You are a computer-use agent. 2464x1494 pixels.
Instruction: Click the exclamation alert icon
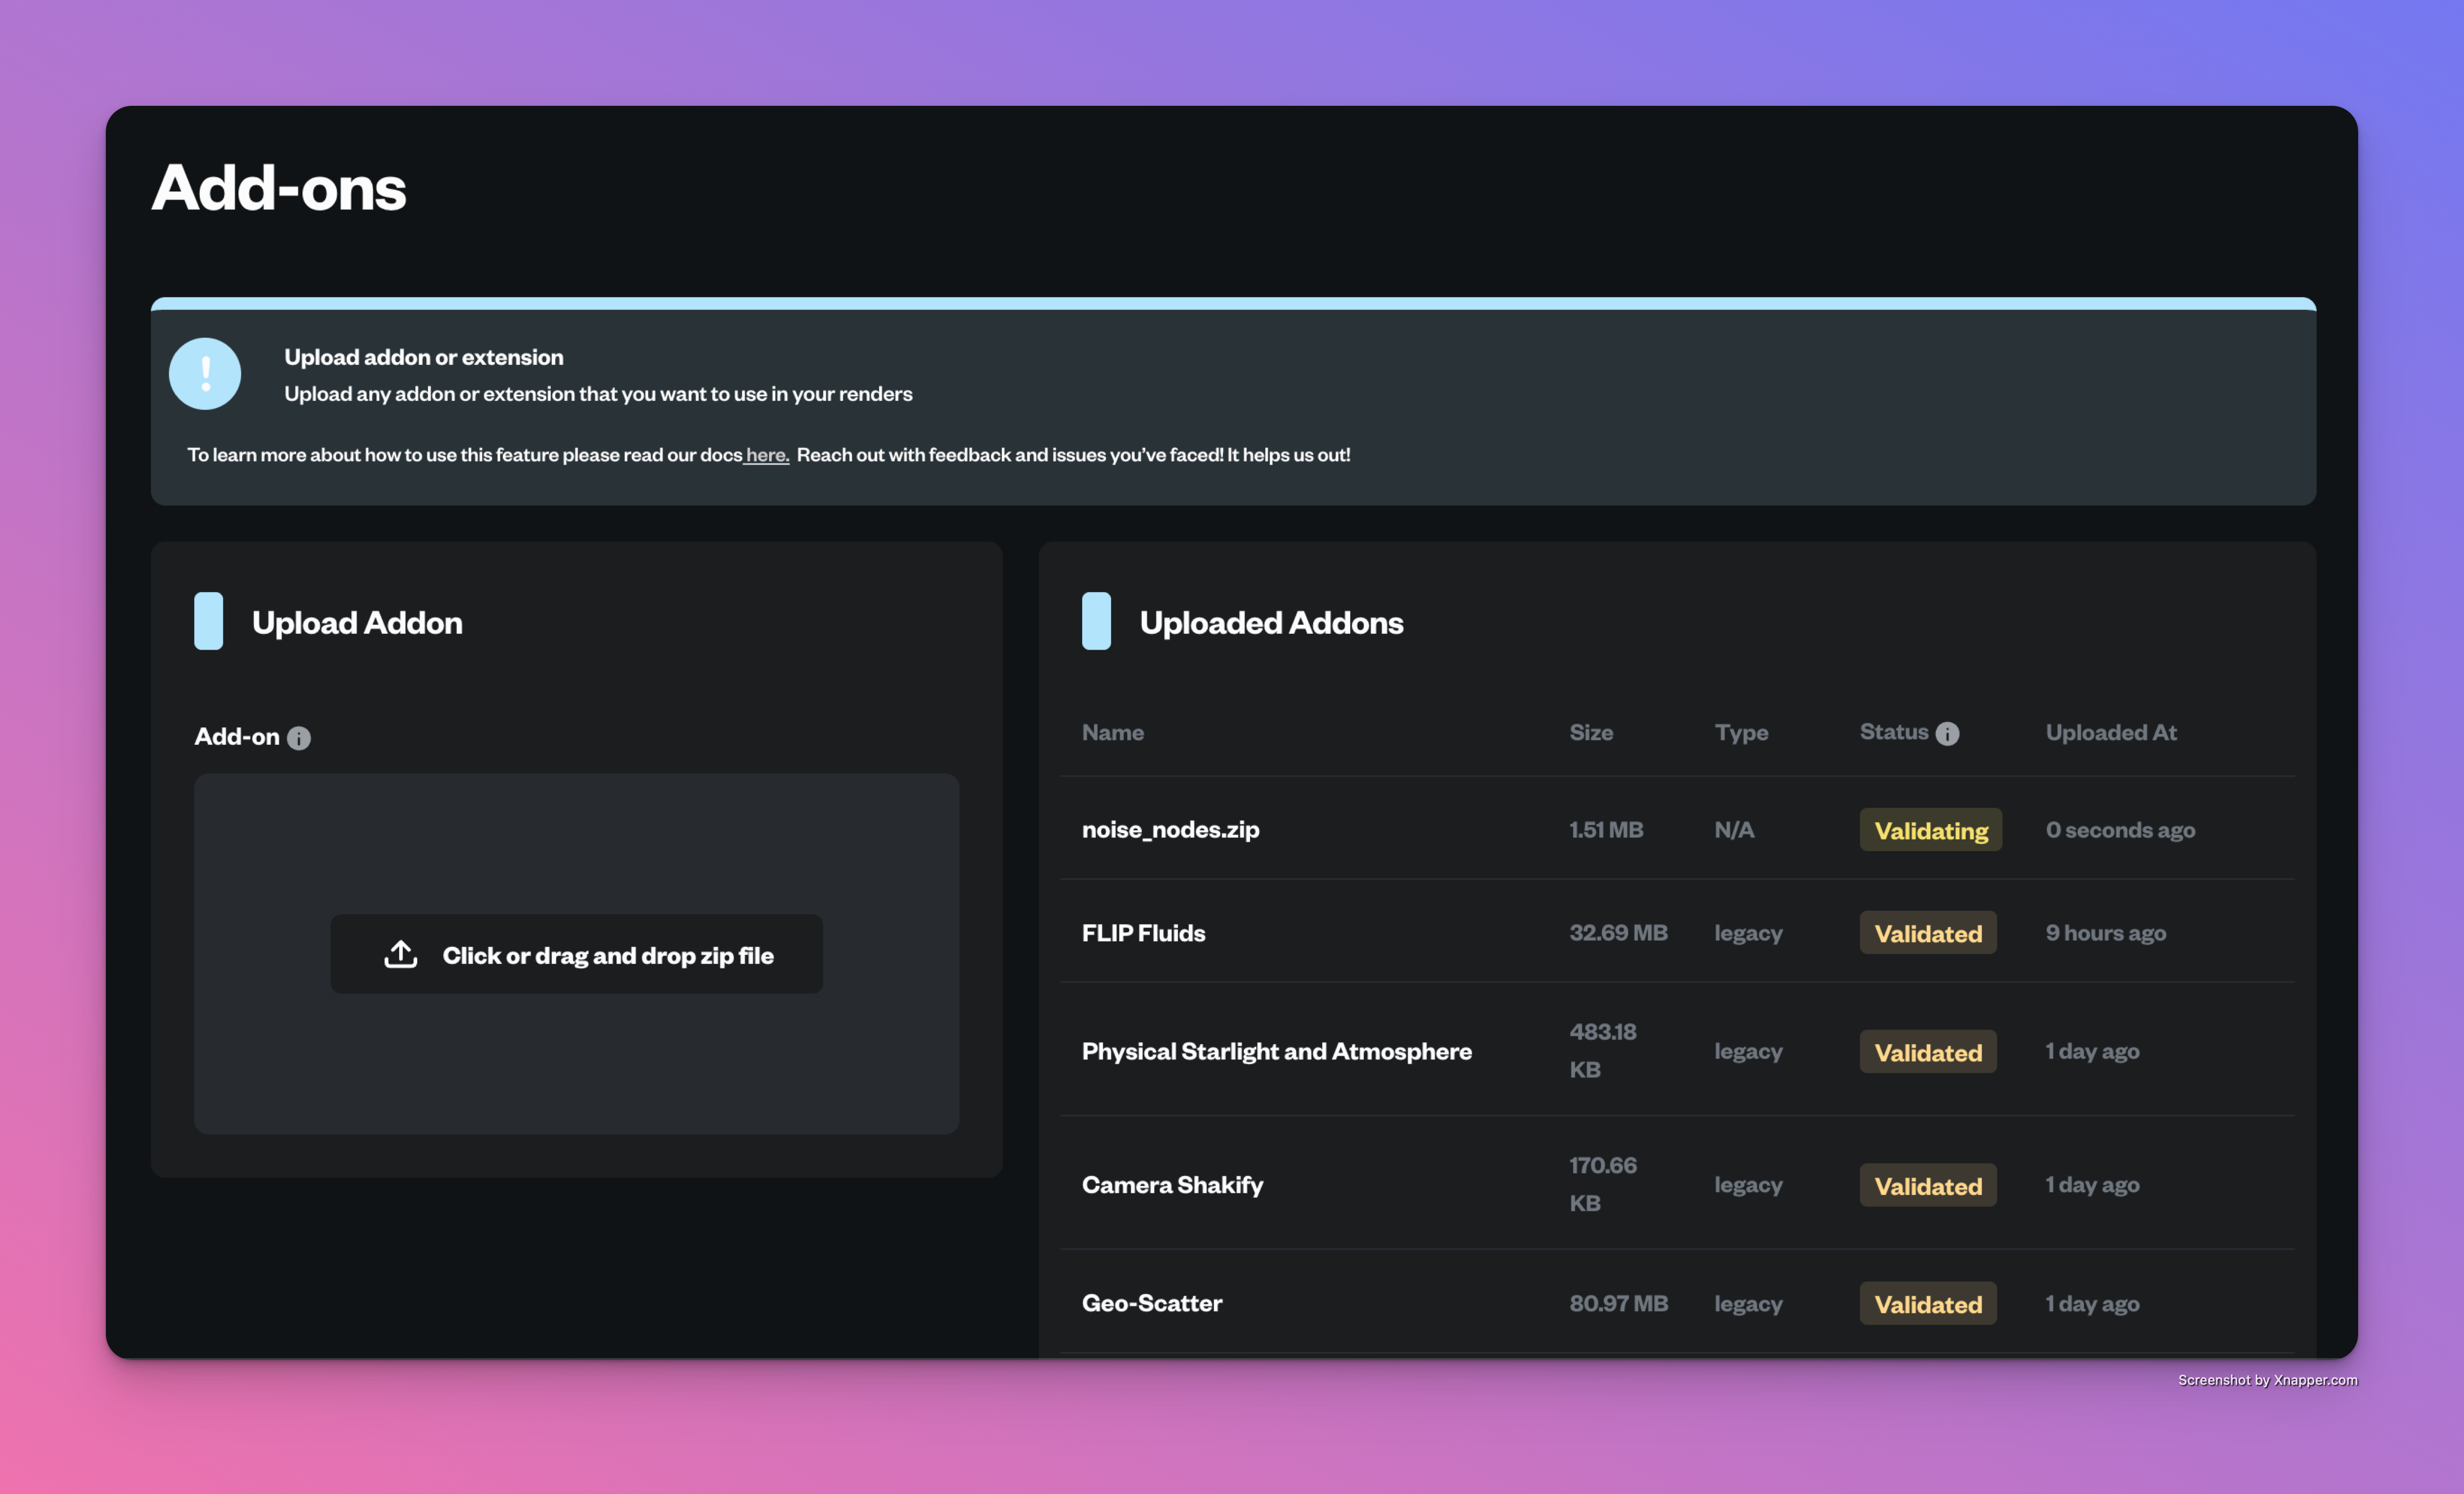[205, 374]
